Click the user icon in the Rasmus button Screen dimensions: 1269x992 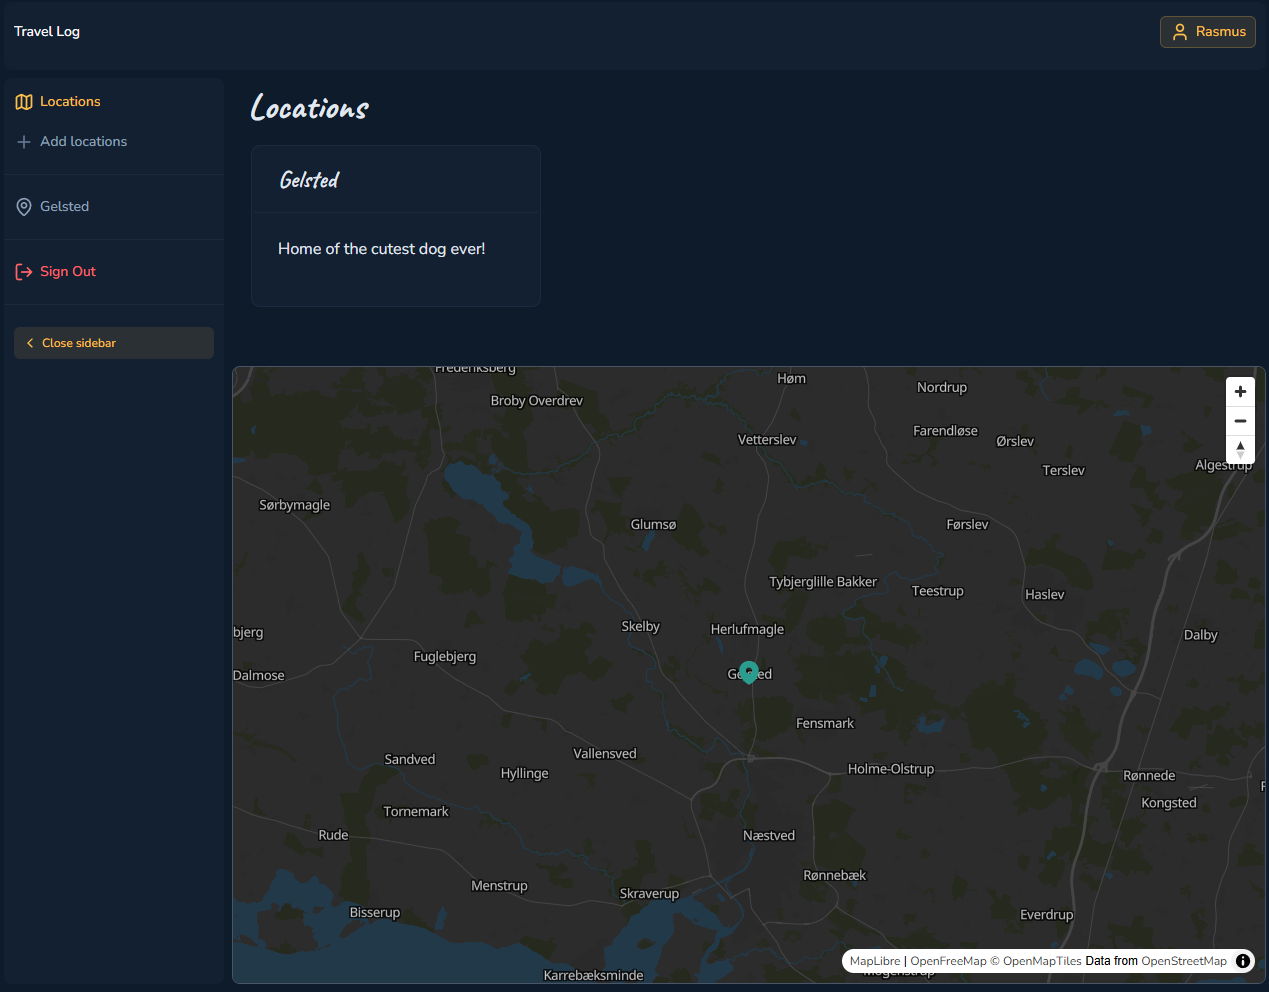click(x=1180, y=31)
